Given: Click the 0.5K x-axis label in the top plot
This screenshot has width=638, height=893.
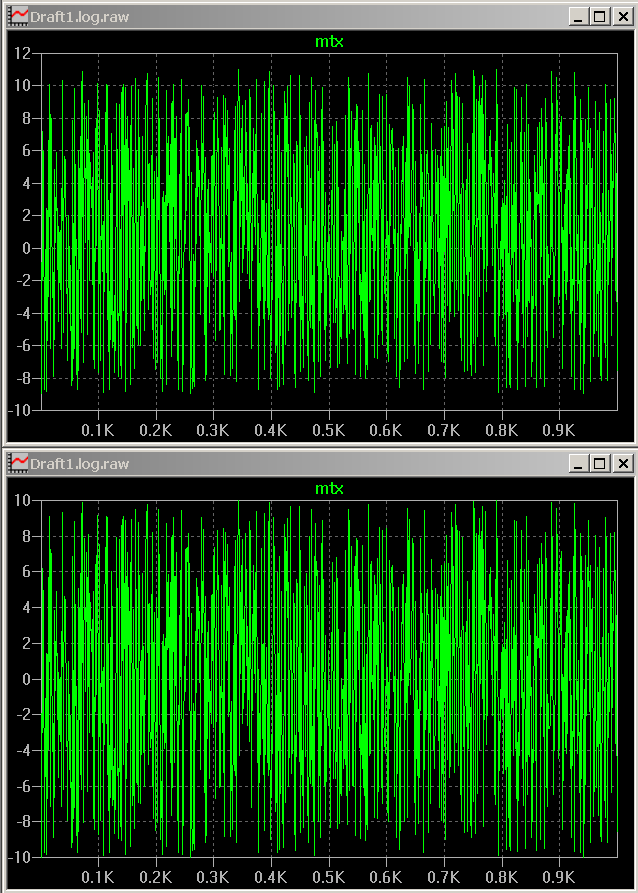Looking at the screenshot, I should (329, 430).
